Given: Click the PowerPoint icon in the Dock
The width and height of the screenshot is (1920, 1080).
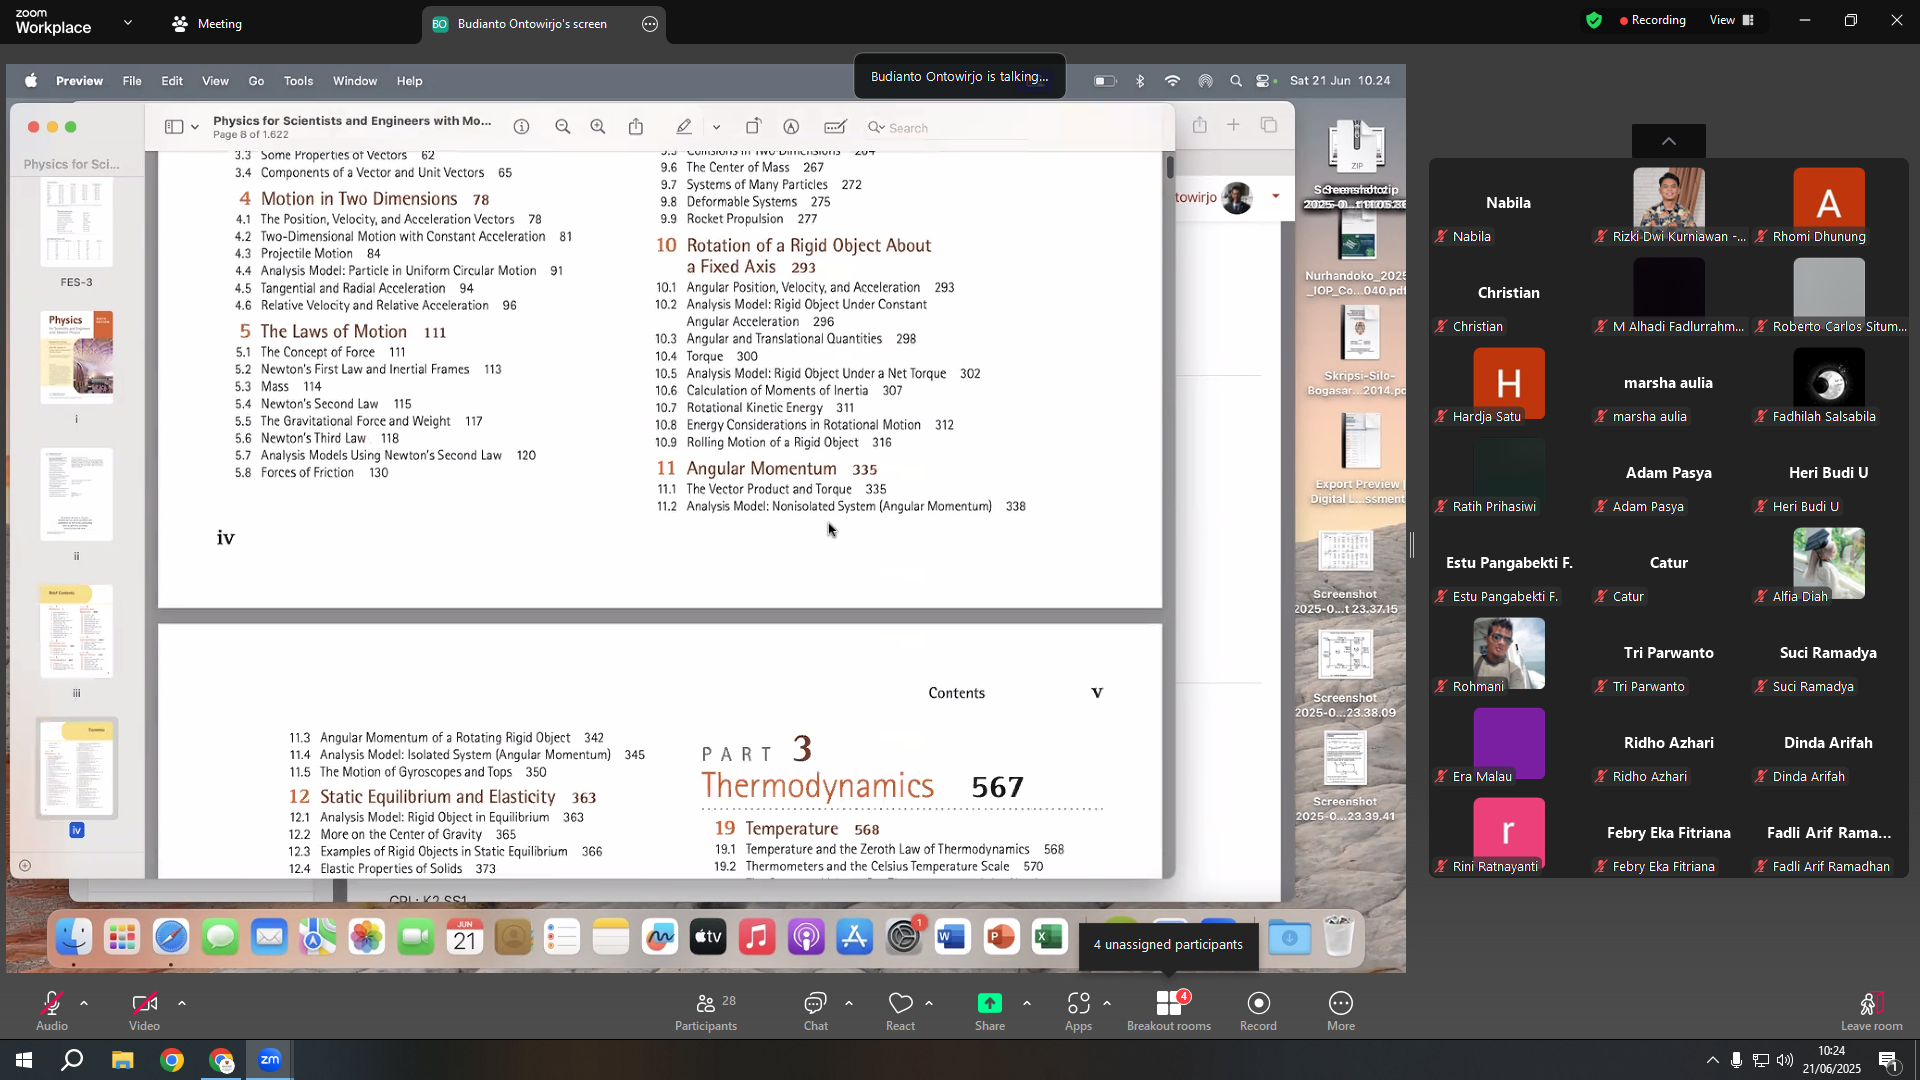Looking at the screenshot, I should pos(1001,937).
